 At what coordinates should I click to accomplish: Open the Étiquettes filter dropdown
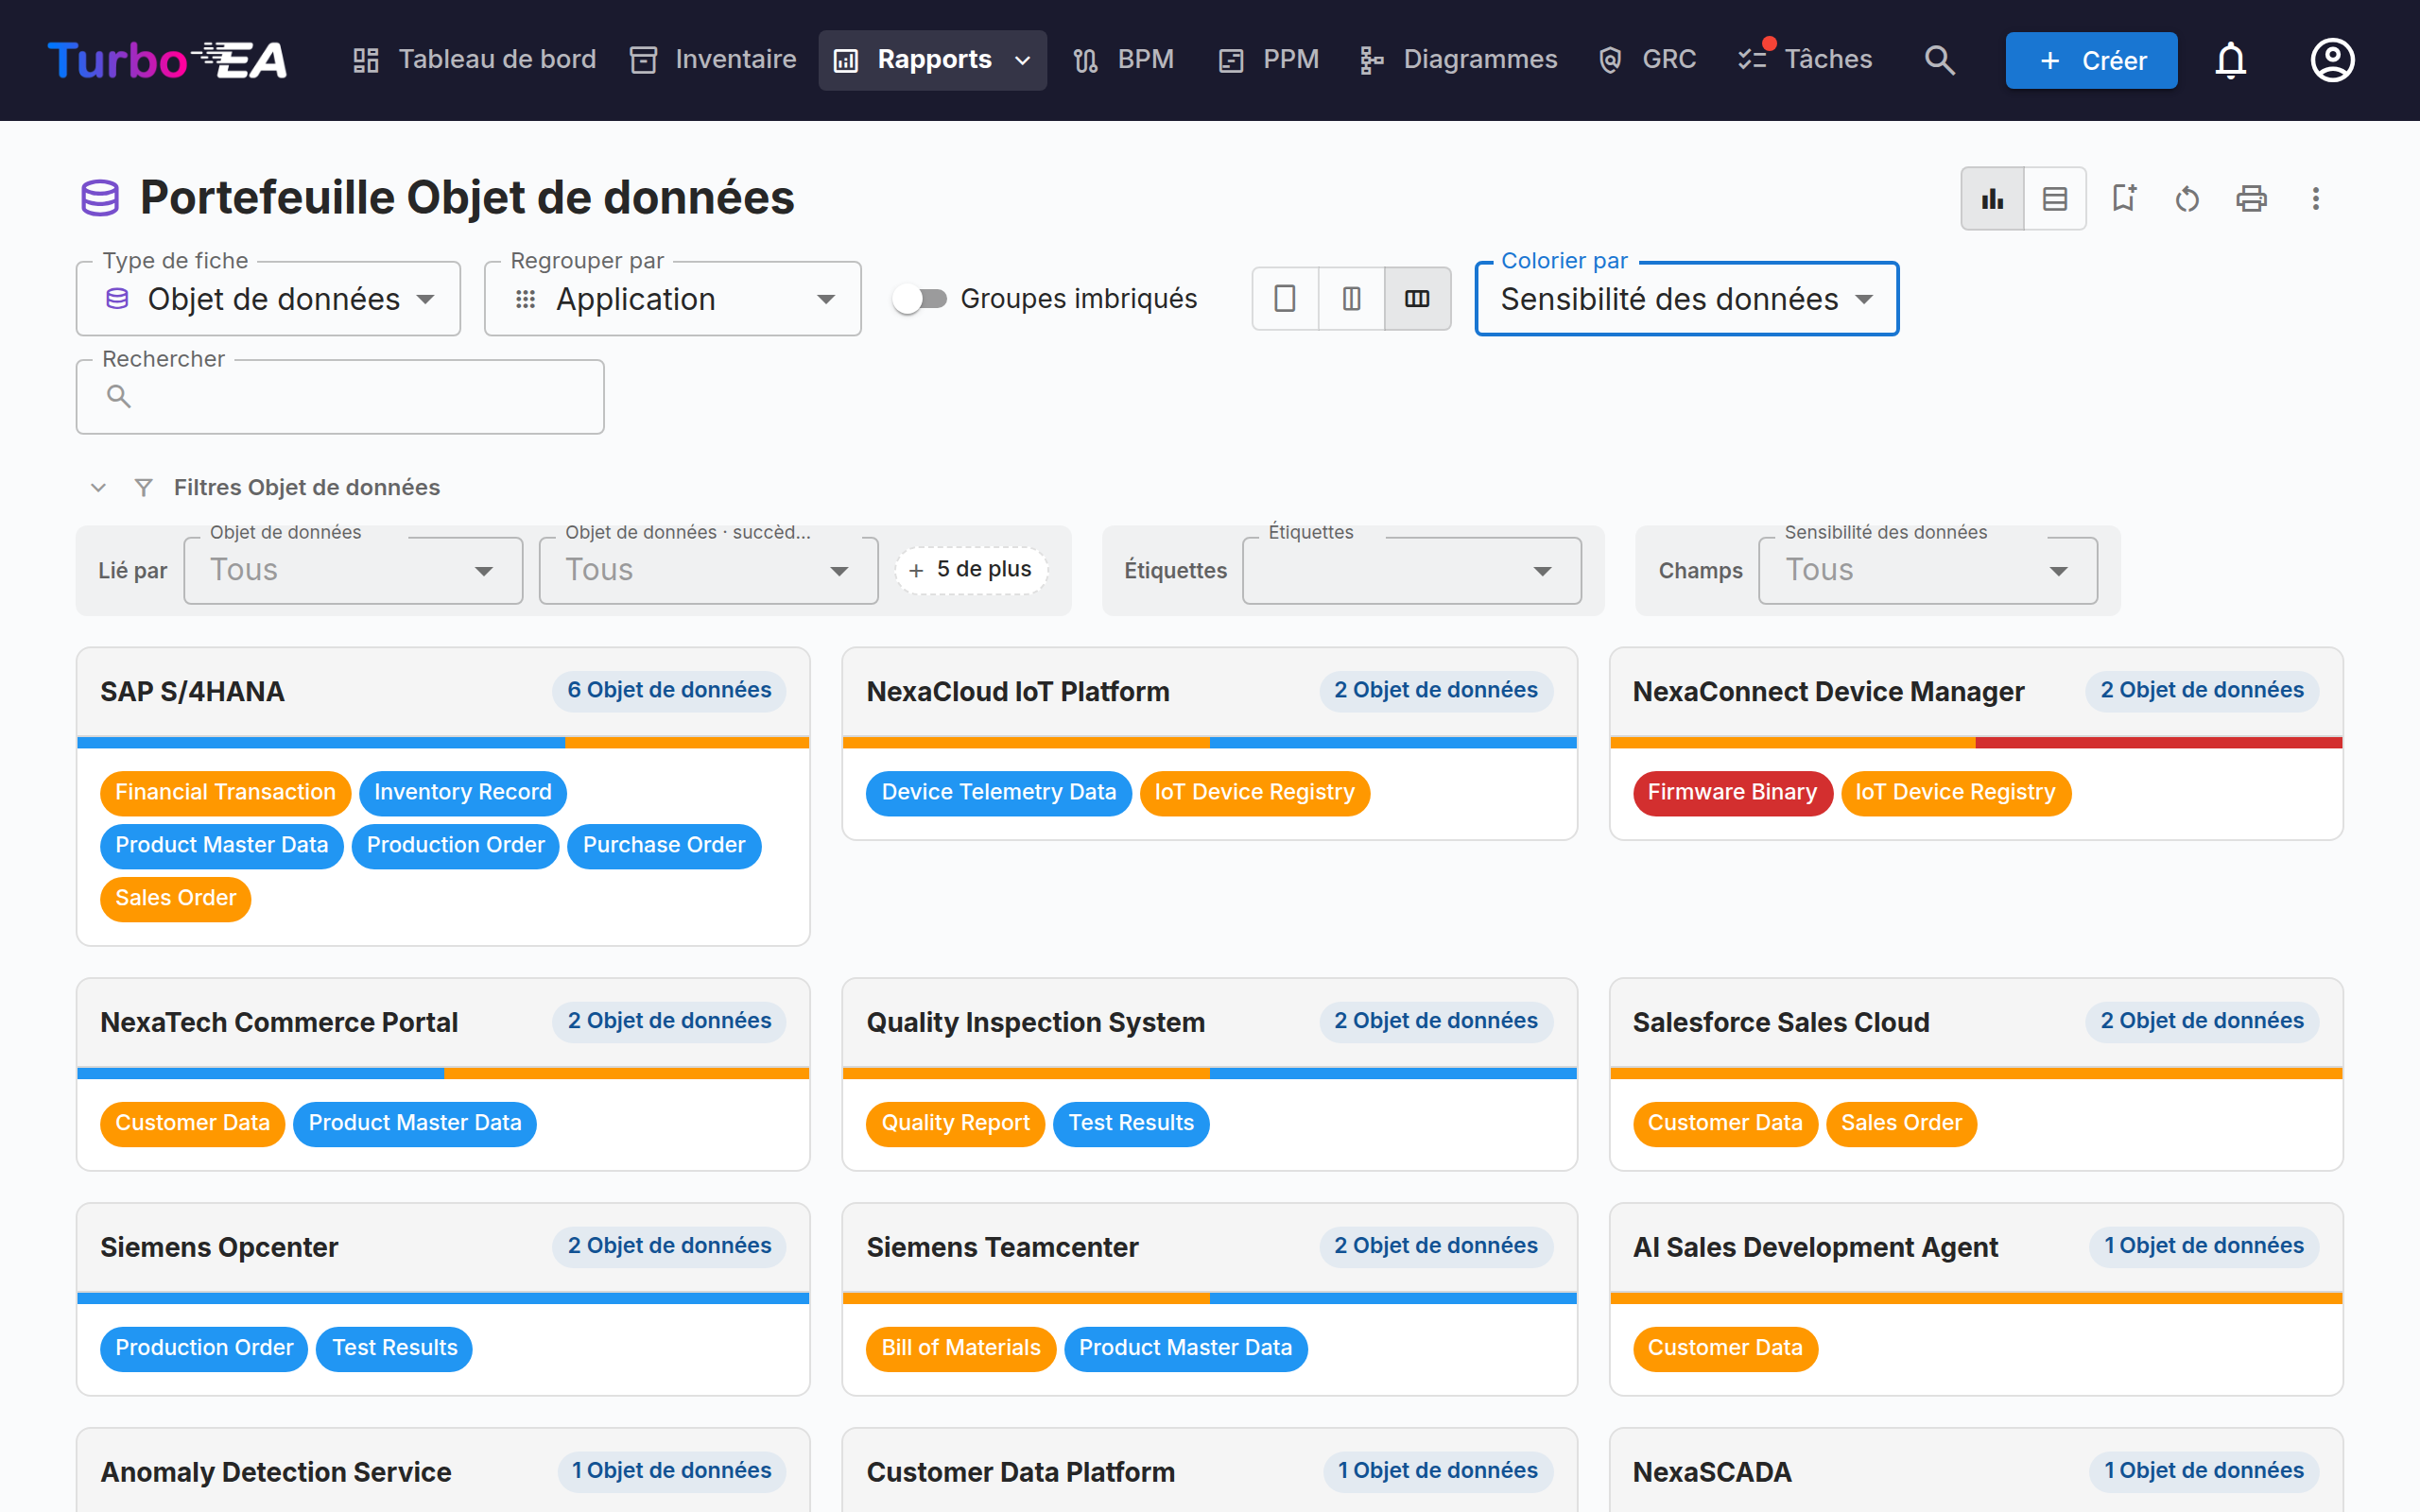(x=1411, y=570)
